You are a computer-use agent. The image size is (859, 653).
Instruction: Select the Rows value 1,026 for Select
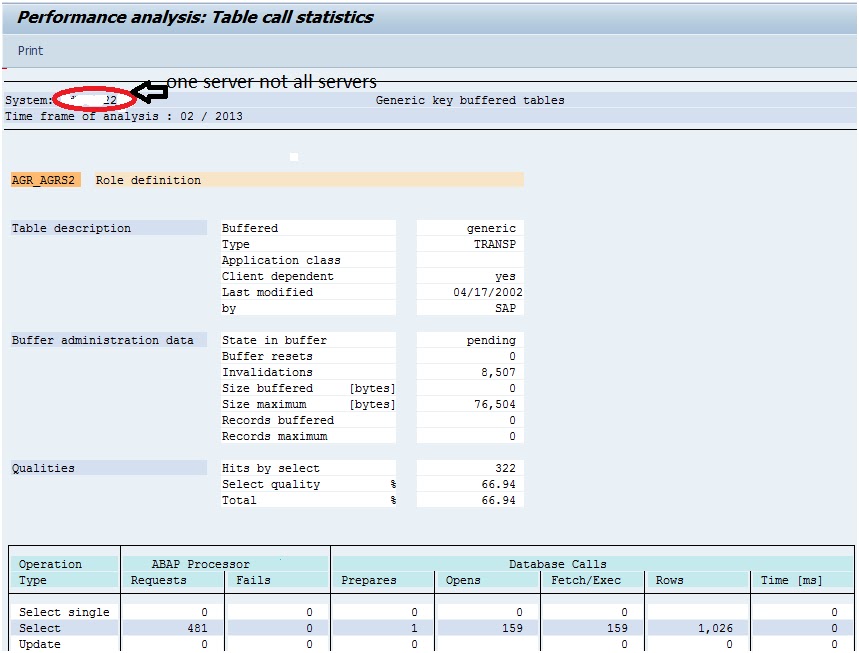[x=718, y=627]
